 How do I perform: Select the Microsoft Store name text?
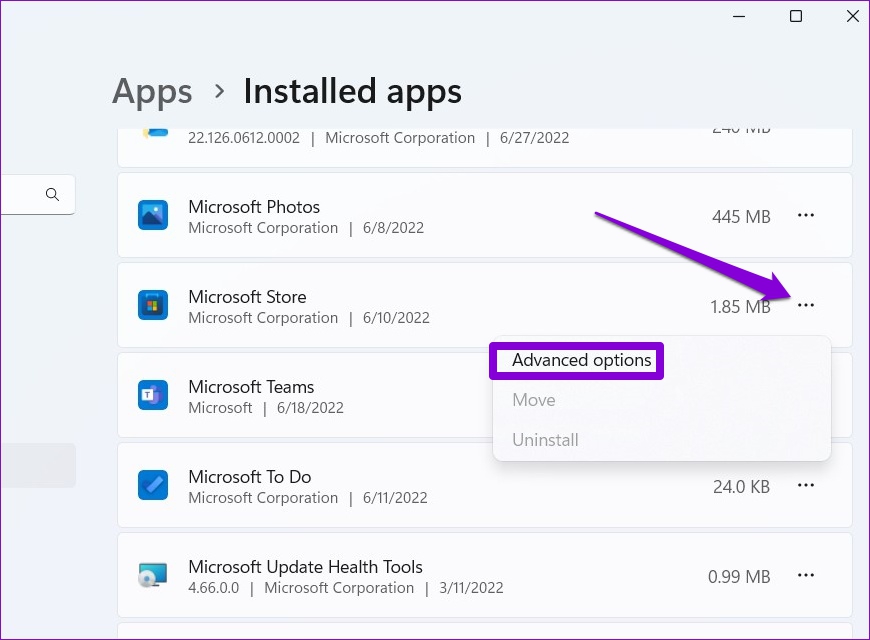coord(247,296)
